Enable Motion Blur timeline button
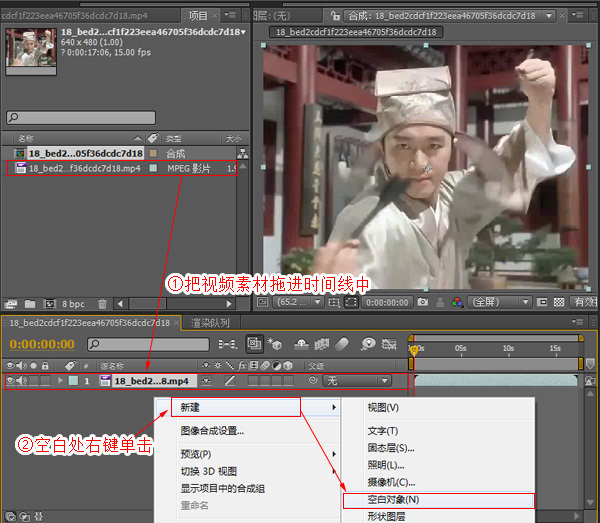 [x=342, y=344]
